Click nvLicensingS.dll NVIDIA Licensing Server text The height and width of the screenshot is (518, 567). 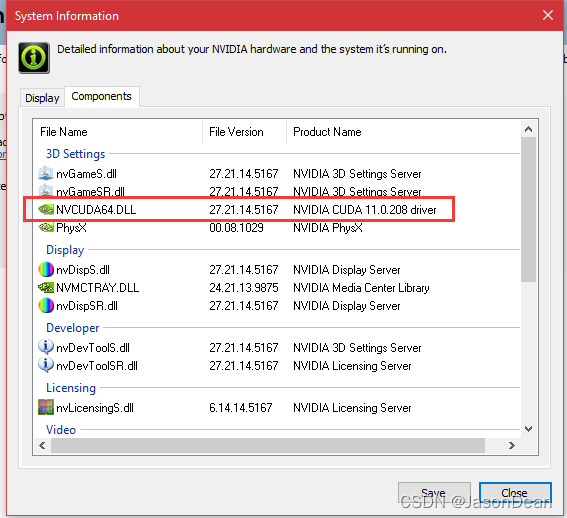pos(352,408)
